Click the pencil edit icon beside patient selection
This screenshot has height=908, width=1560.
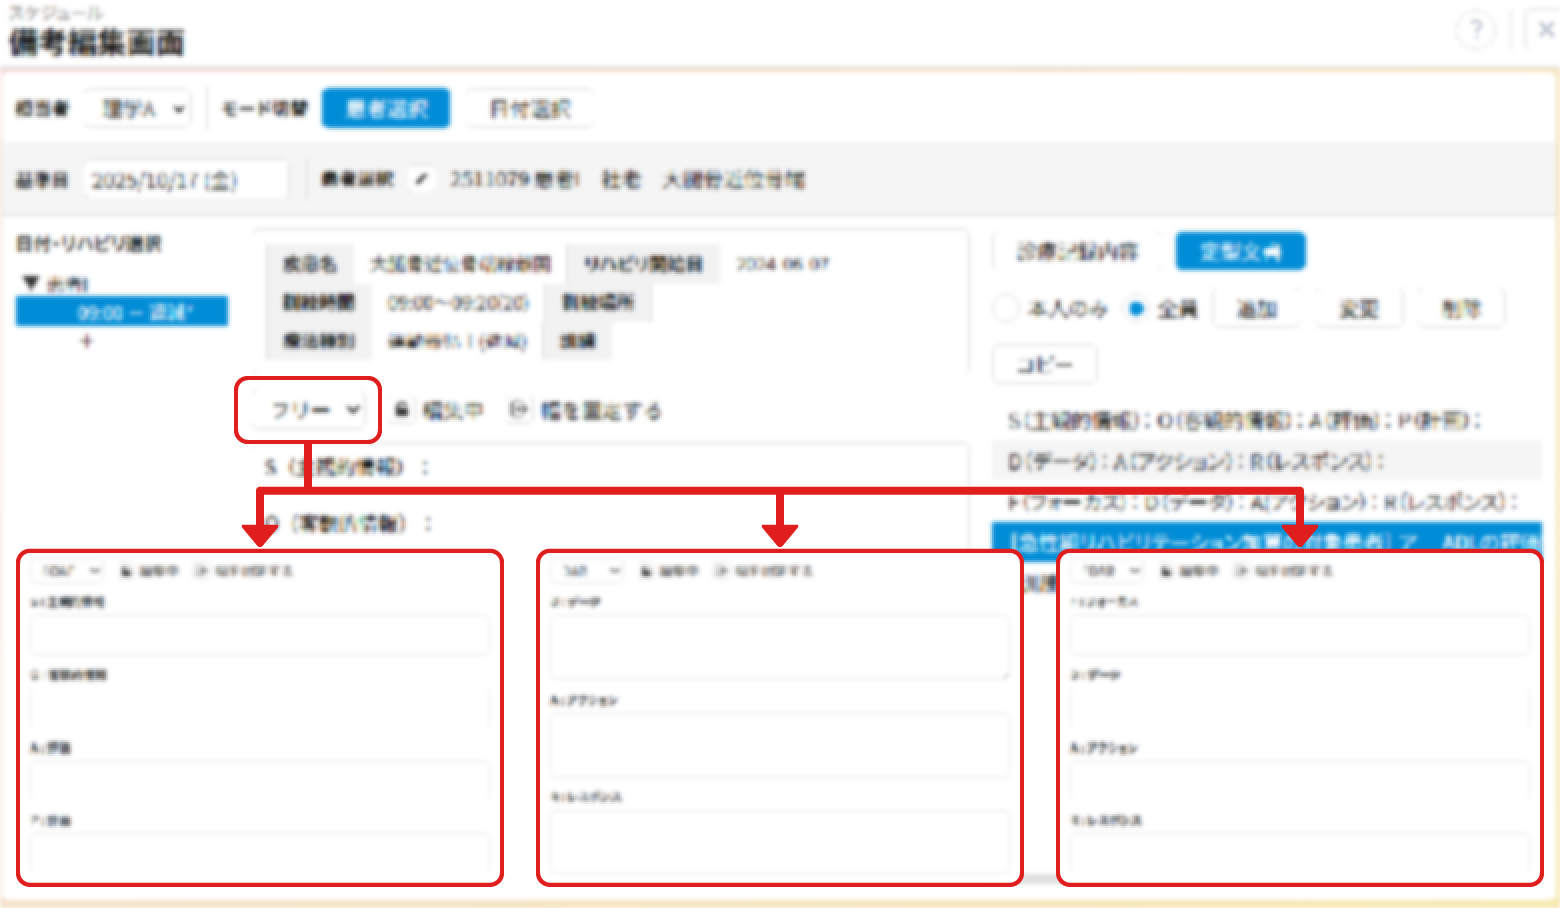(x=421, y=180)
